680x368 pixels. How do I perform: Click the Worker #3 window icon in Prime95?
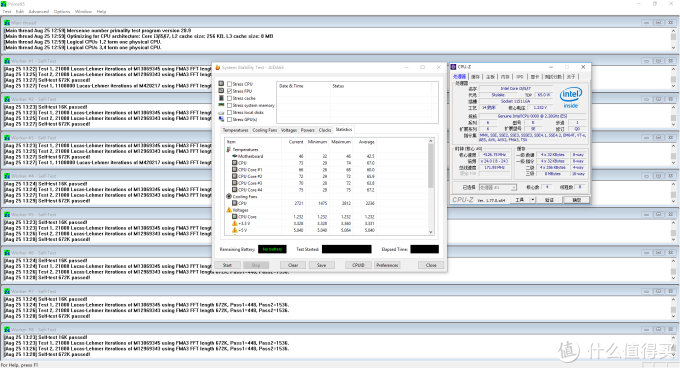point(7,137)
